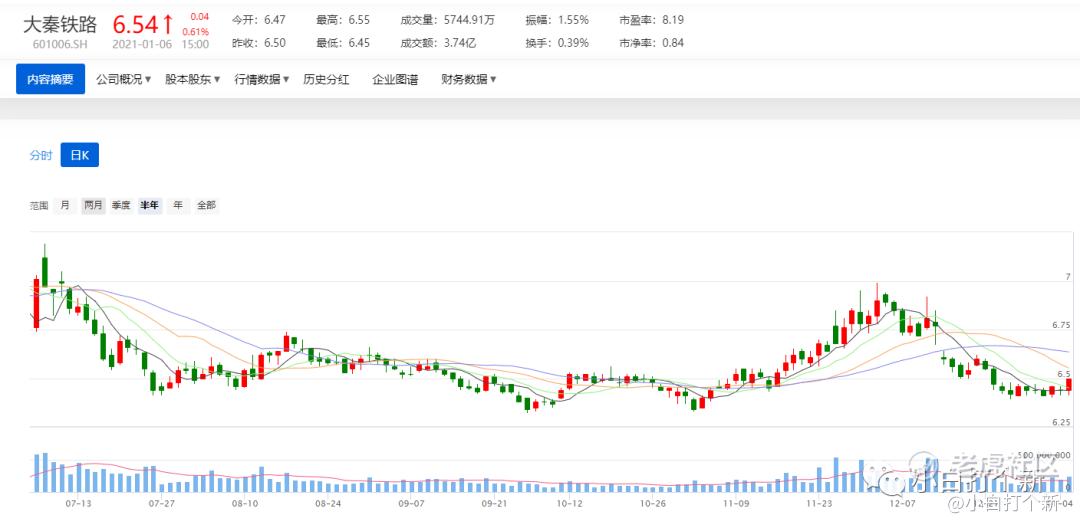
Task: Click the 6.25 price axis label
Action: [1061, 423]
